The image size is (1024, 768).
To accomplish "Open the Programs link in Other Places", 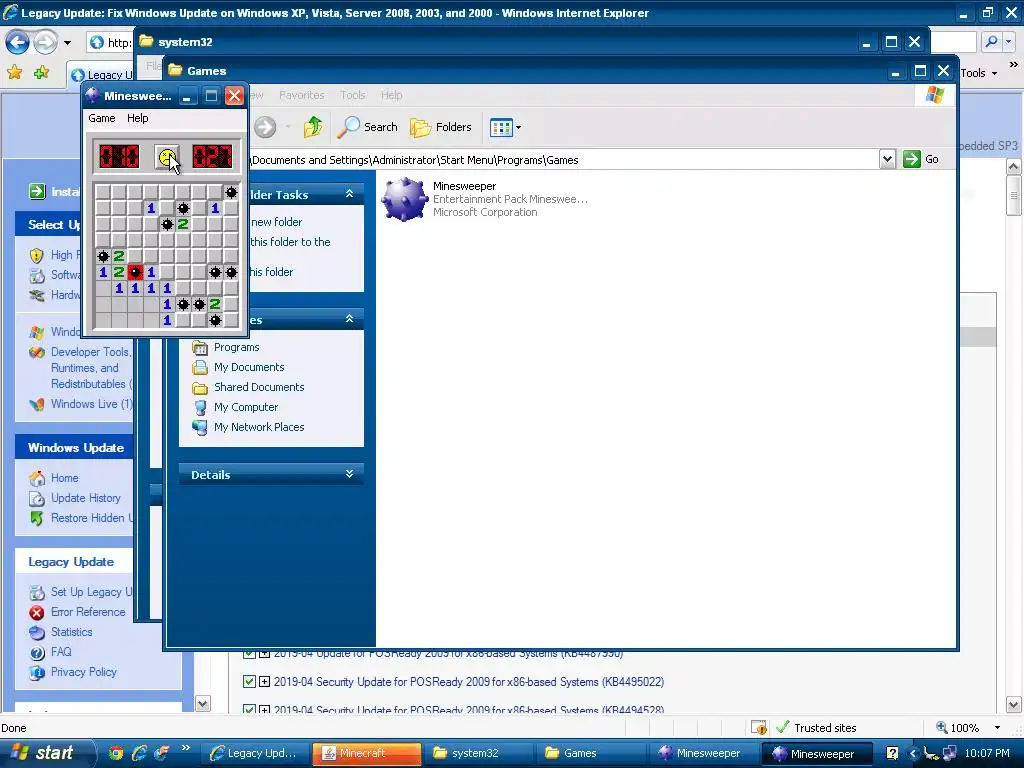I will 236,347.
